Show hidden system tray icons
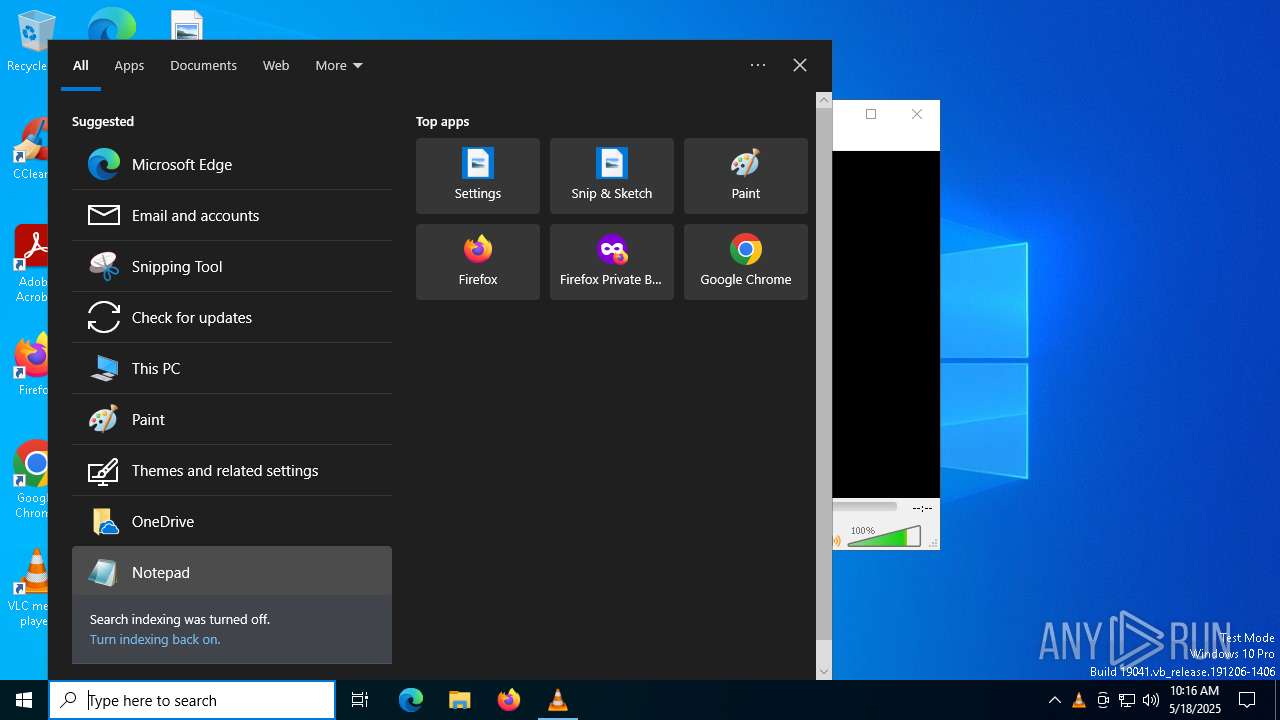 (1055, 700)
